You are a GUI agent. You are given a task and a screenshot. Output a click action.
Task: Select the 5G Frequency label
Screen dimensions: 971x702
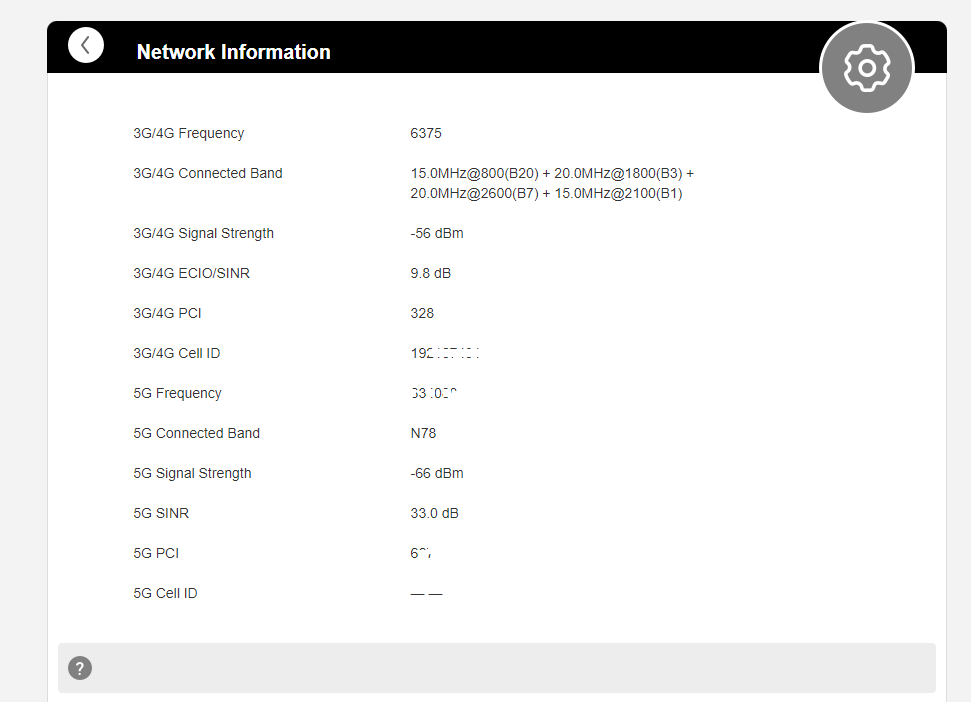pyautogui.click(x=177, y=393)
